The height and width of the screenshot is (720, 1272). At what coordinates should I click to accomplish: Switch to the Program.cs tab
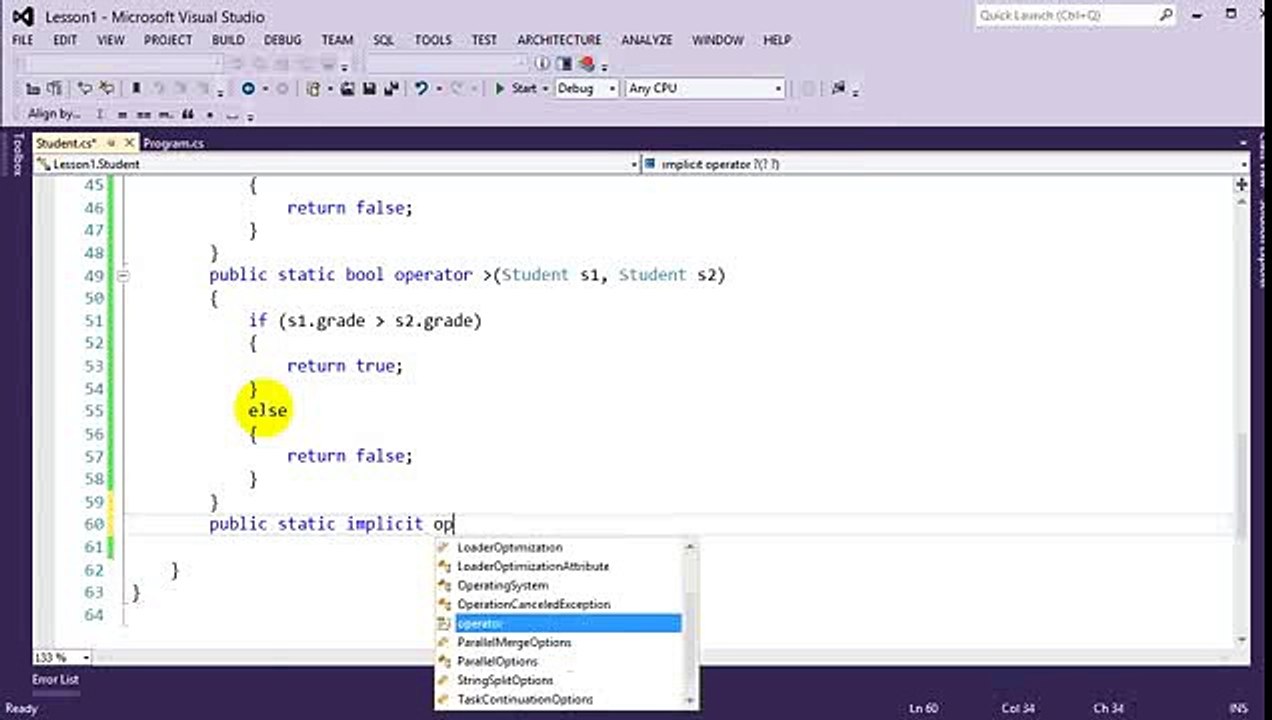(173, 143)
